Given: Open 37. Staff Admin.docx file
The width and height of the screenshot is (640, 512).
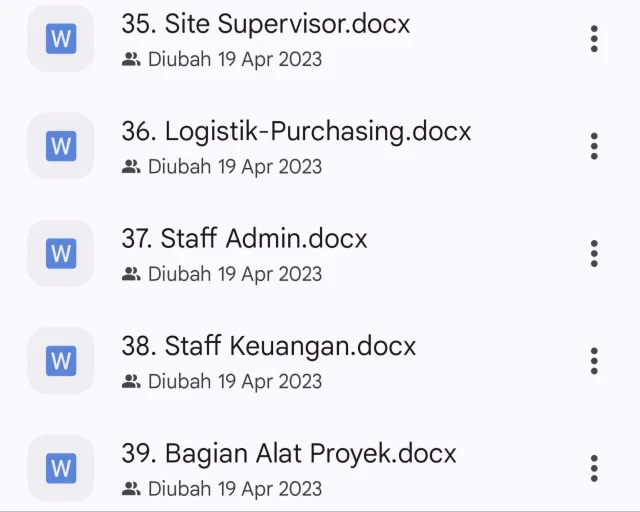Looking at the screenshot, I should (244, 239).
